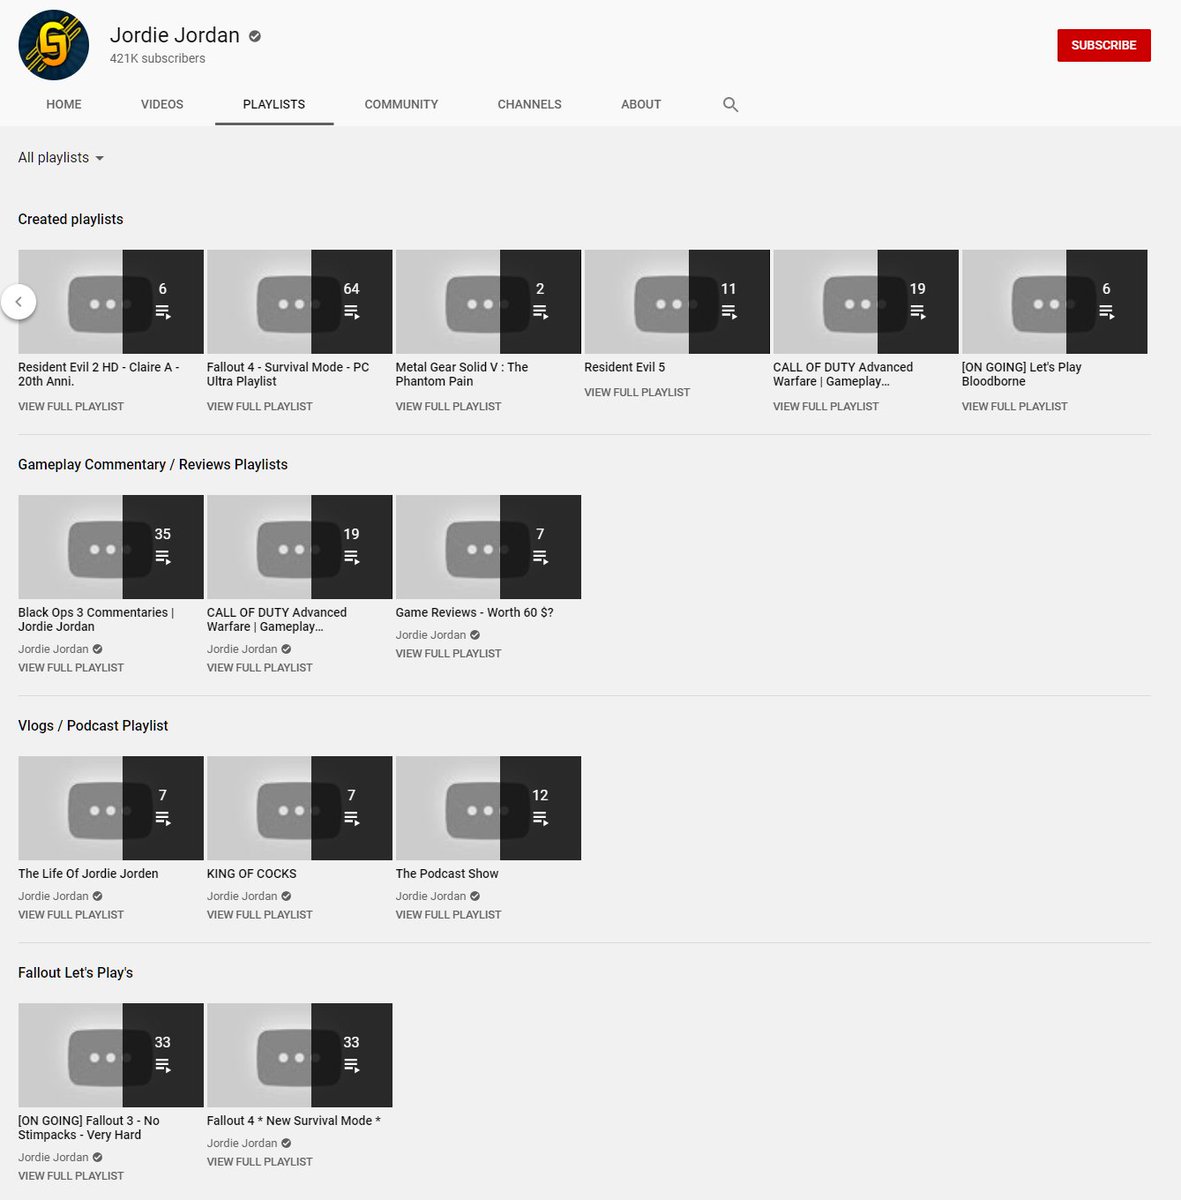Open the Fallout 3 No Stimpacks thumbnail
The height and width of the screenshot is (1200, 1181).
tap(110, 1054)
